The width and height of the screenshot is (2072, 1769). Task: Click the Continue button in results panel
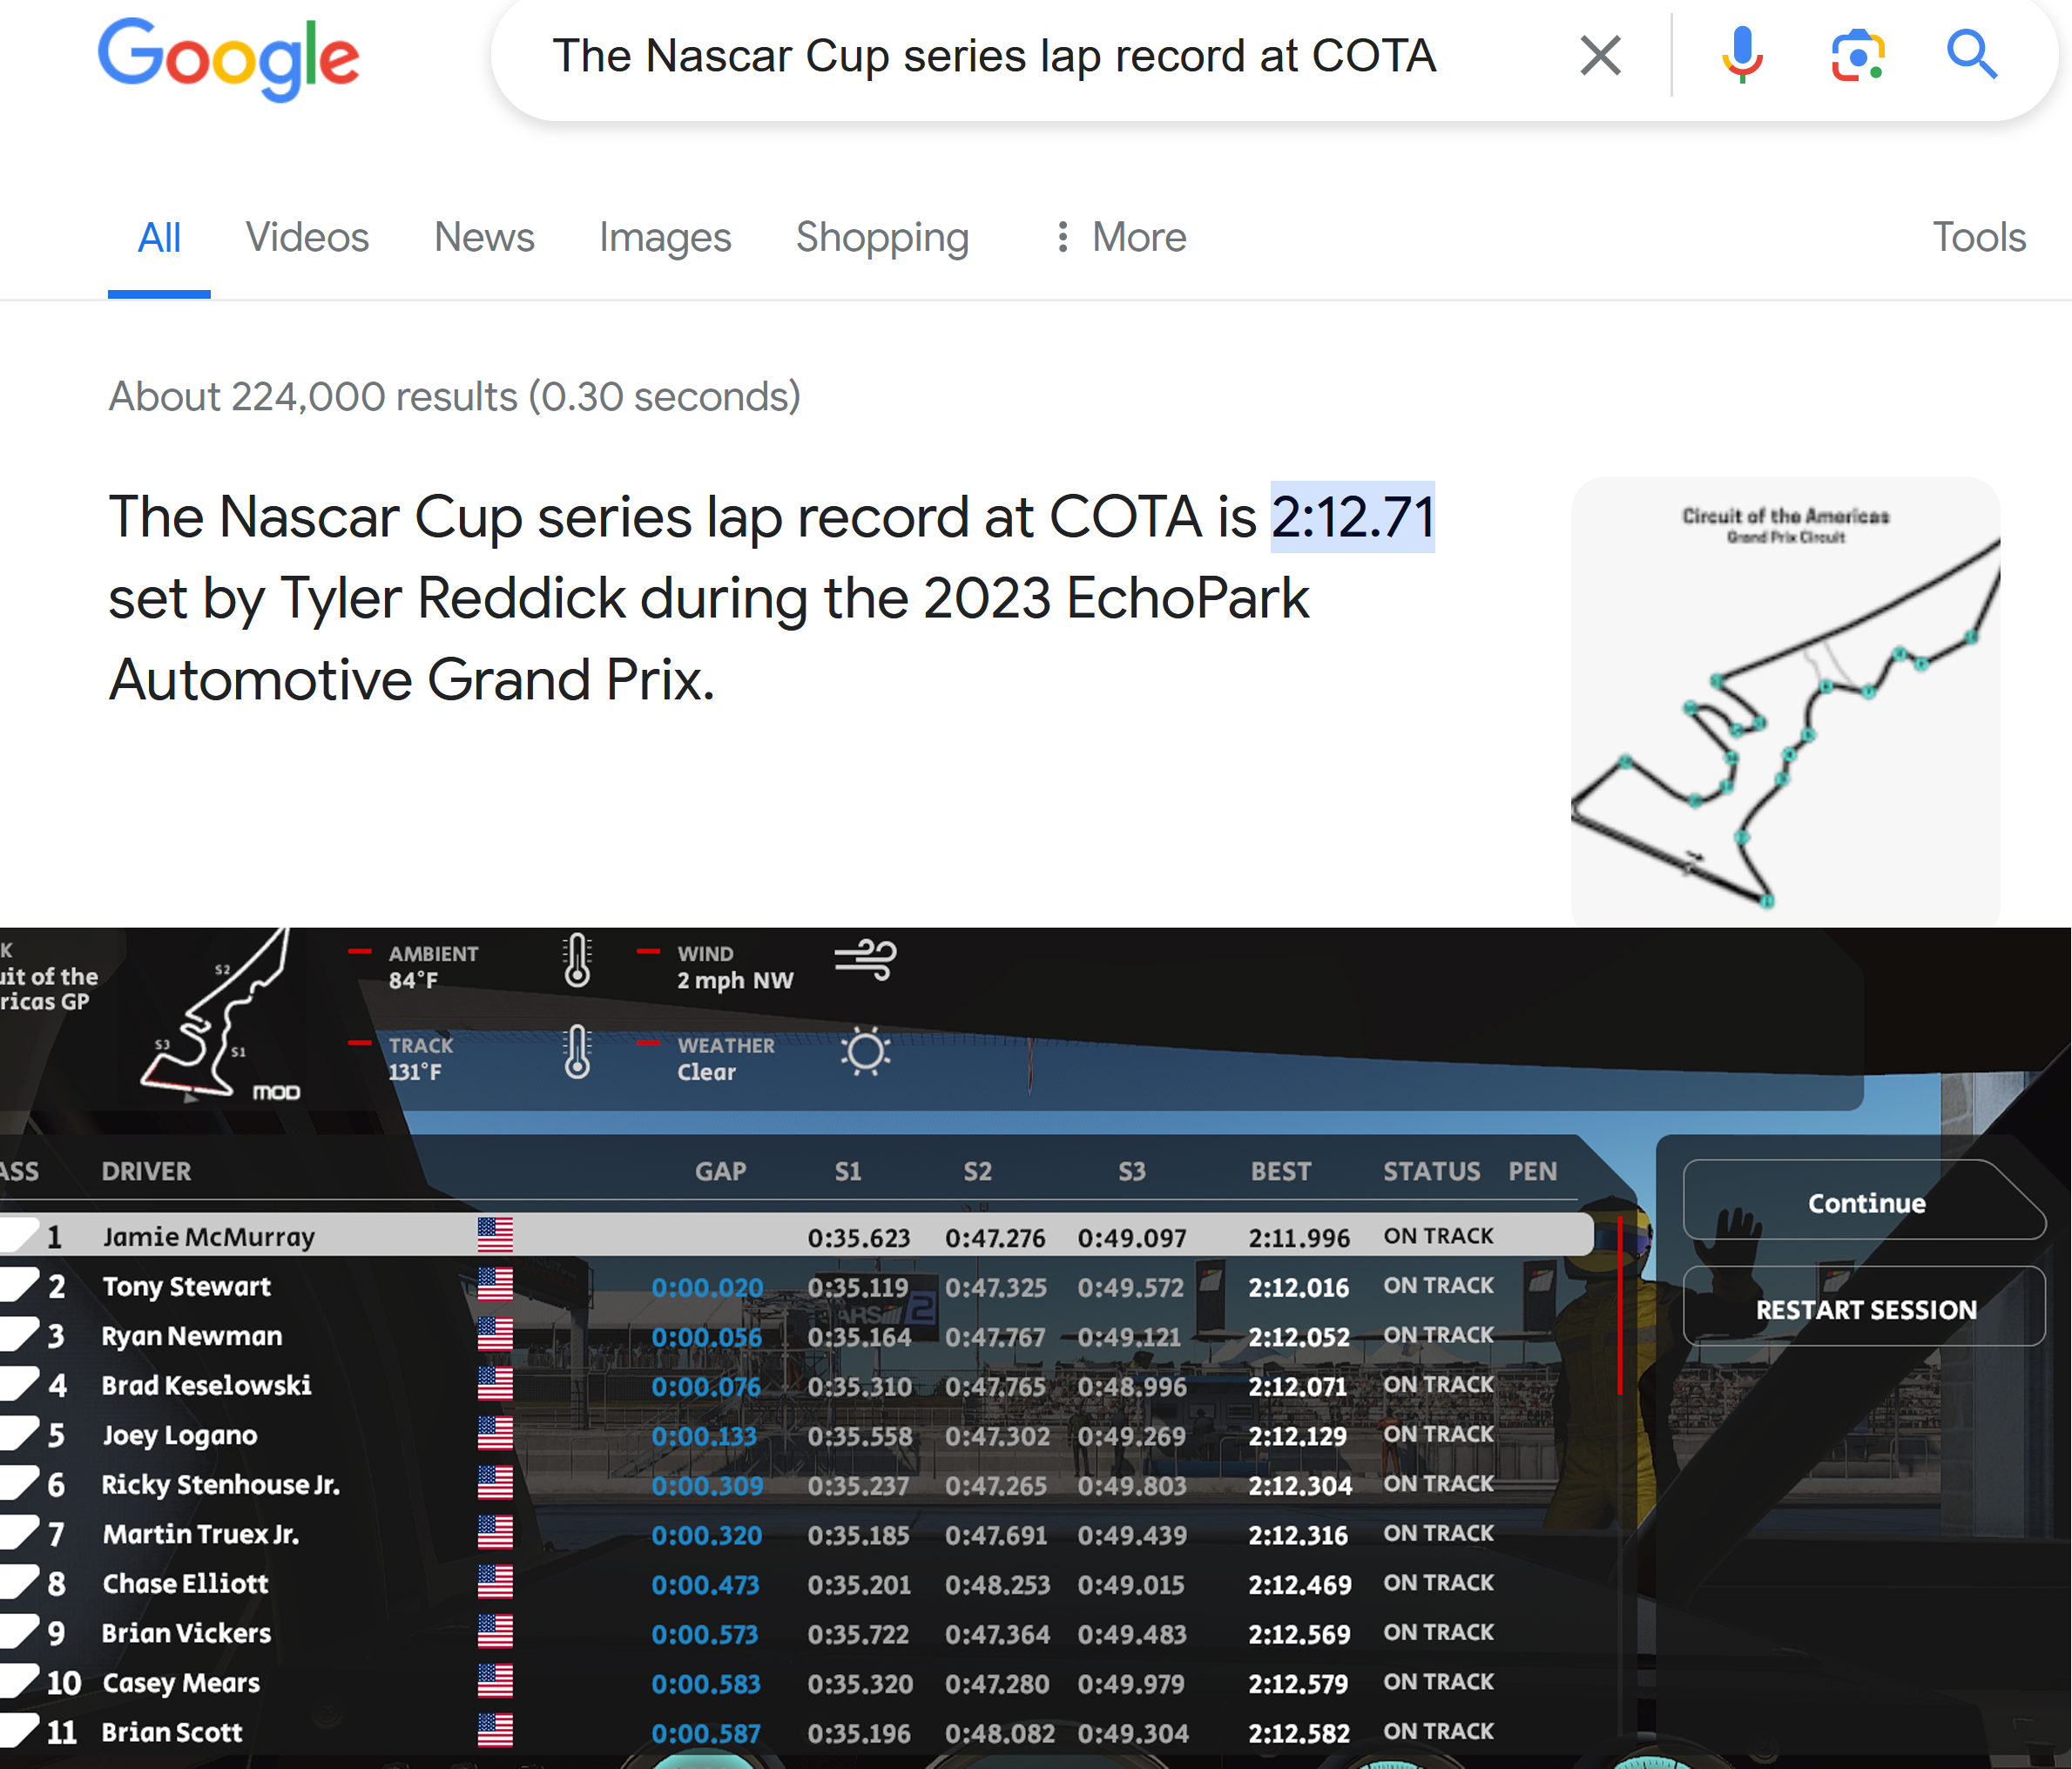(x=1866, y=1204)
